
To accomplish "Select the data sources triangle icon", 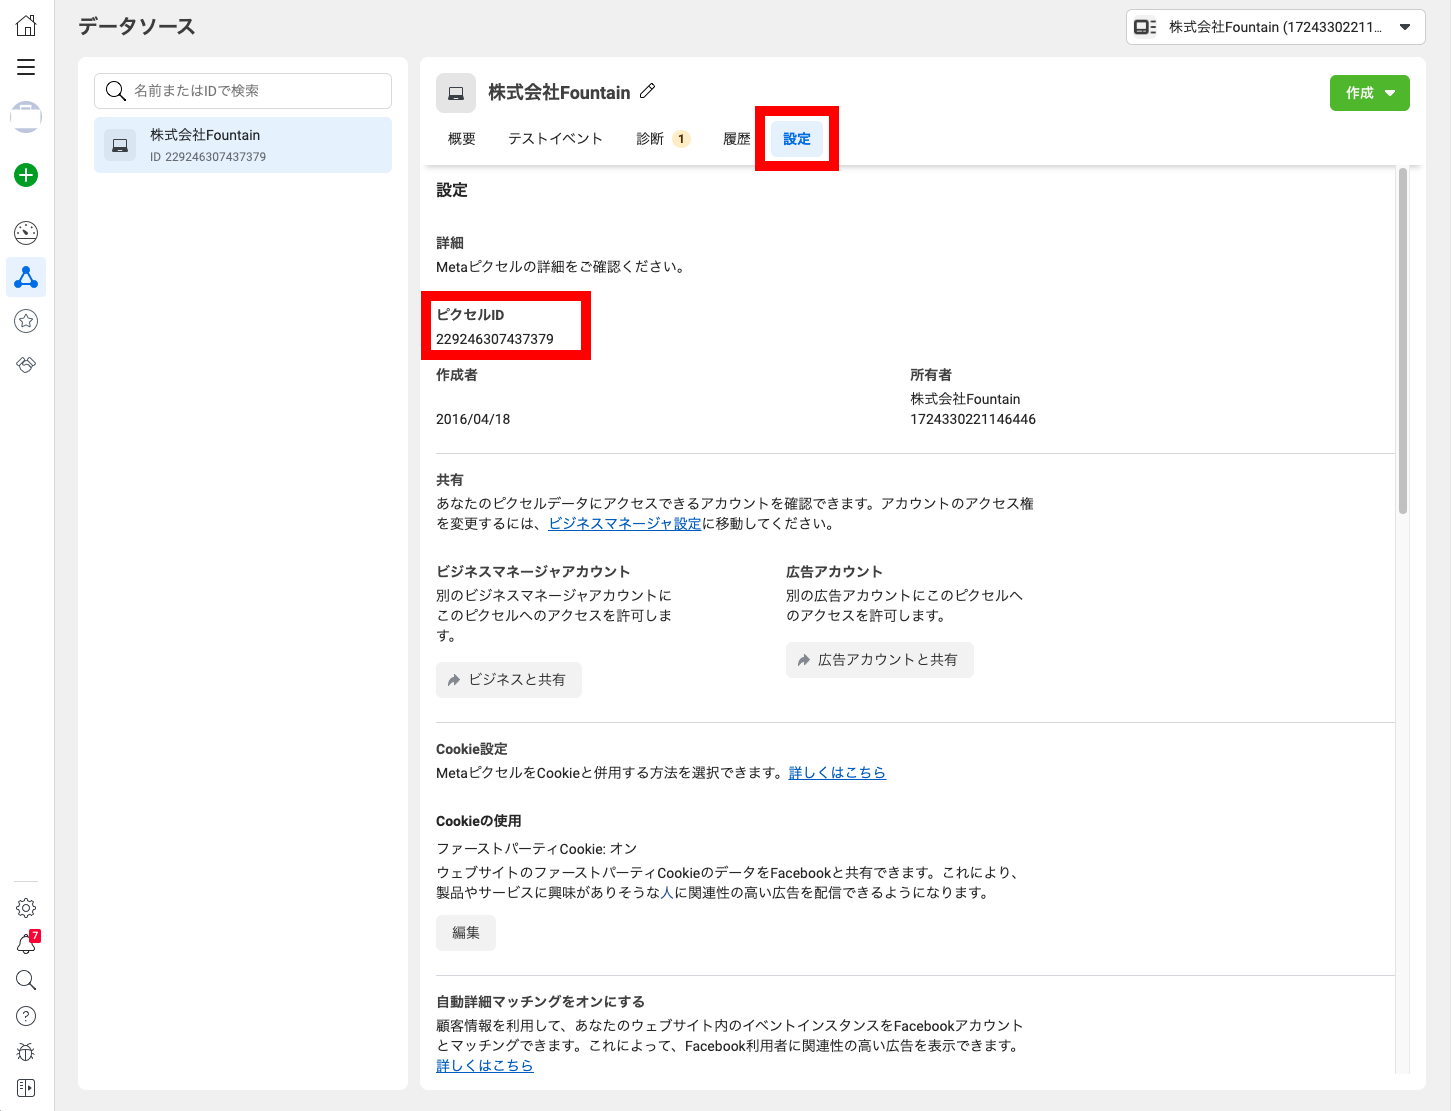I will 26,277.
